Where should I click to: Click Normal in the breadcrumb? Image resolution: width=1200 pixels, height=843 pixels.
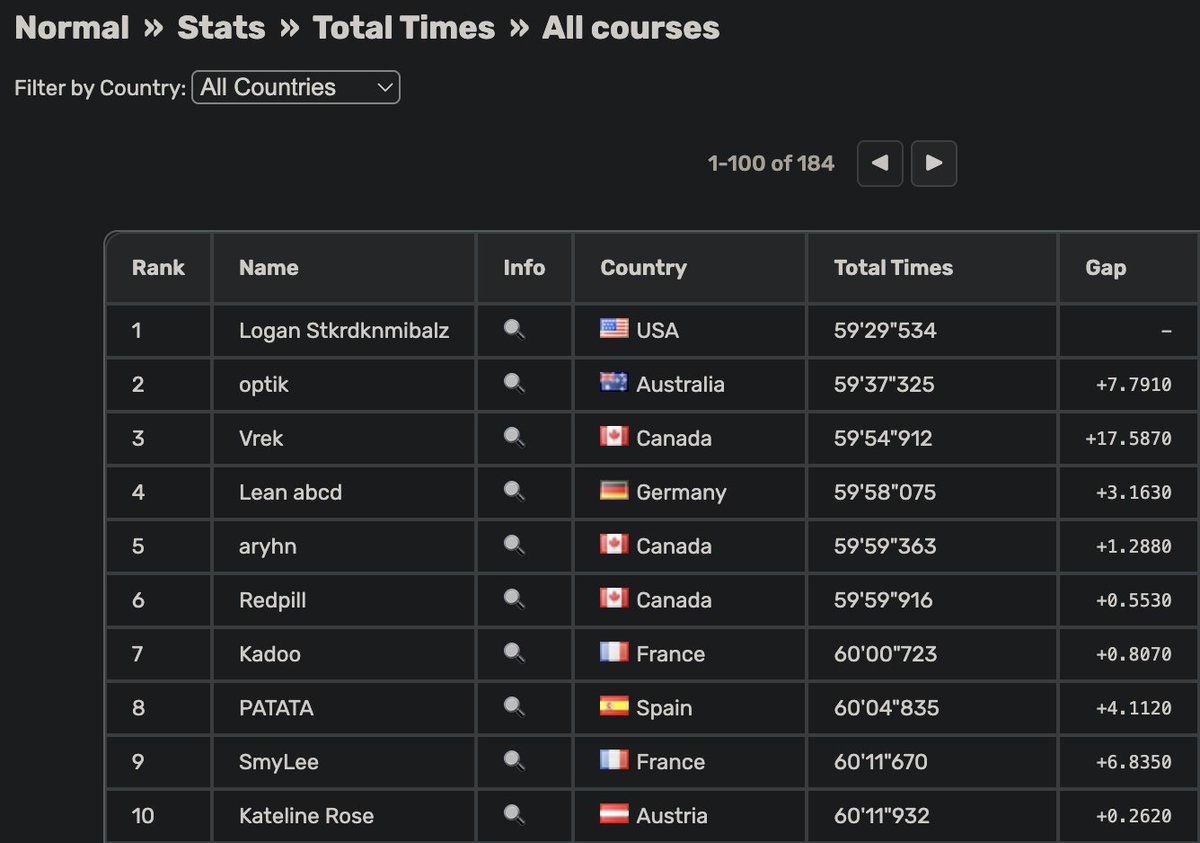tap(72, 27)
